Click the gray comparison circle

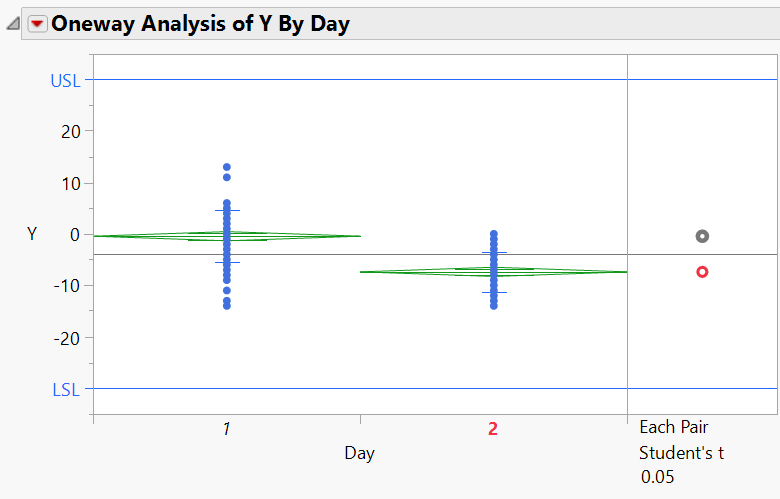click(702, 236)
